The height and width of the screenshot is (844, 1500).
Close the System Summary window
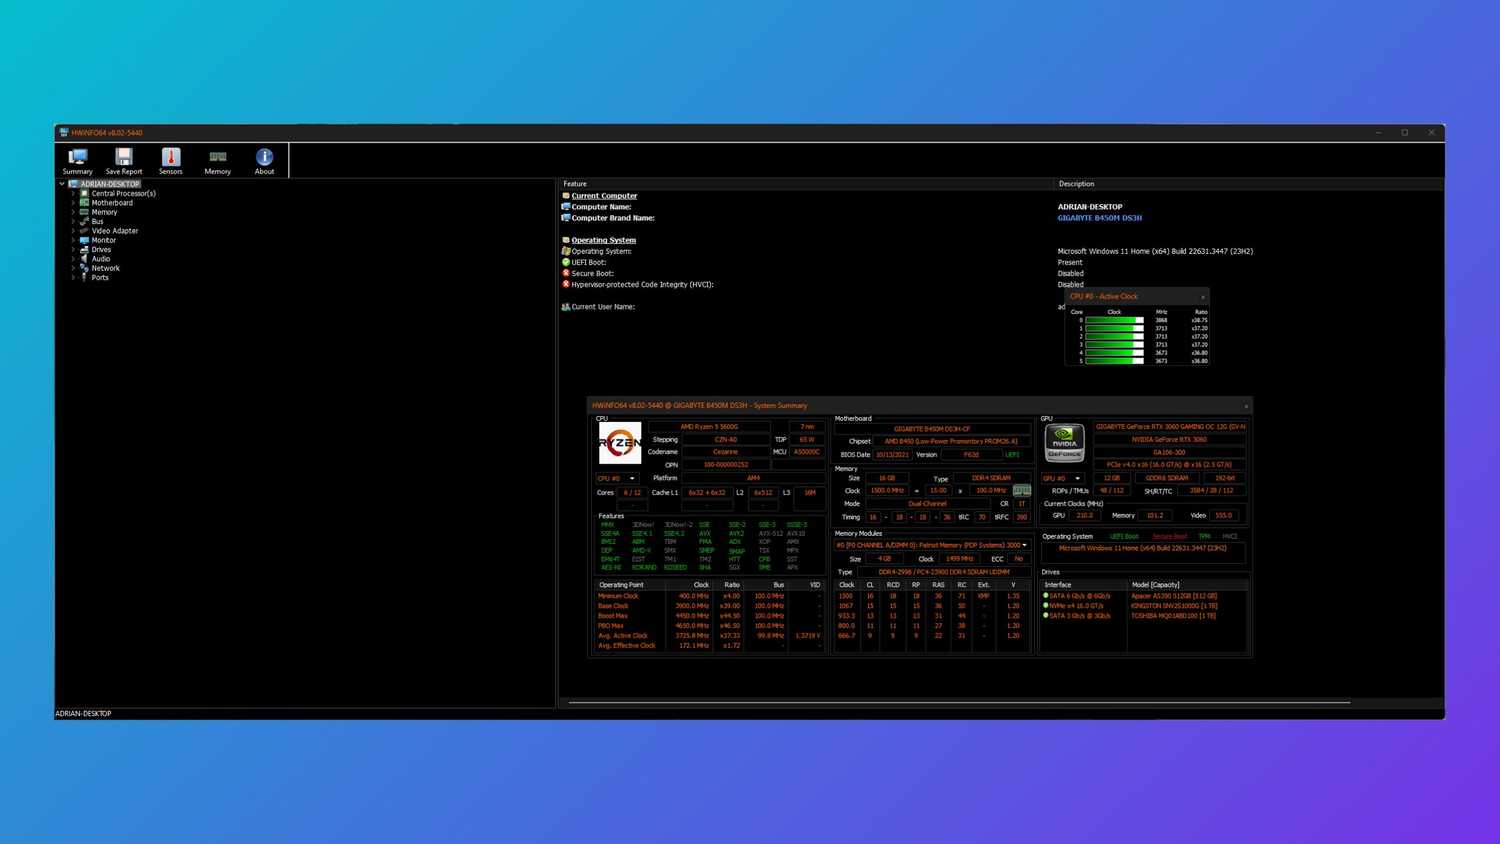1246,406
